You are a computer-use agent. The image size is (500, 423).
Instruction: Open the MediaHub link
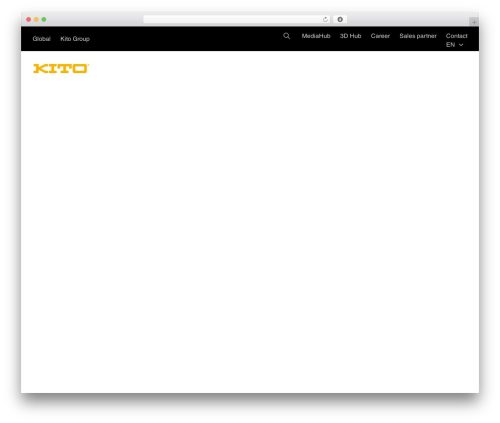tap(316, 36)
